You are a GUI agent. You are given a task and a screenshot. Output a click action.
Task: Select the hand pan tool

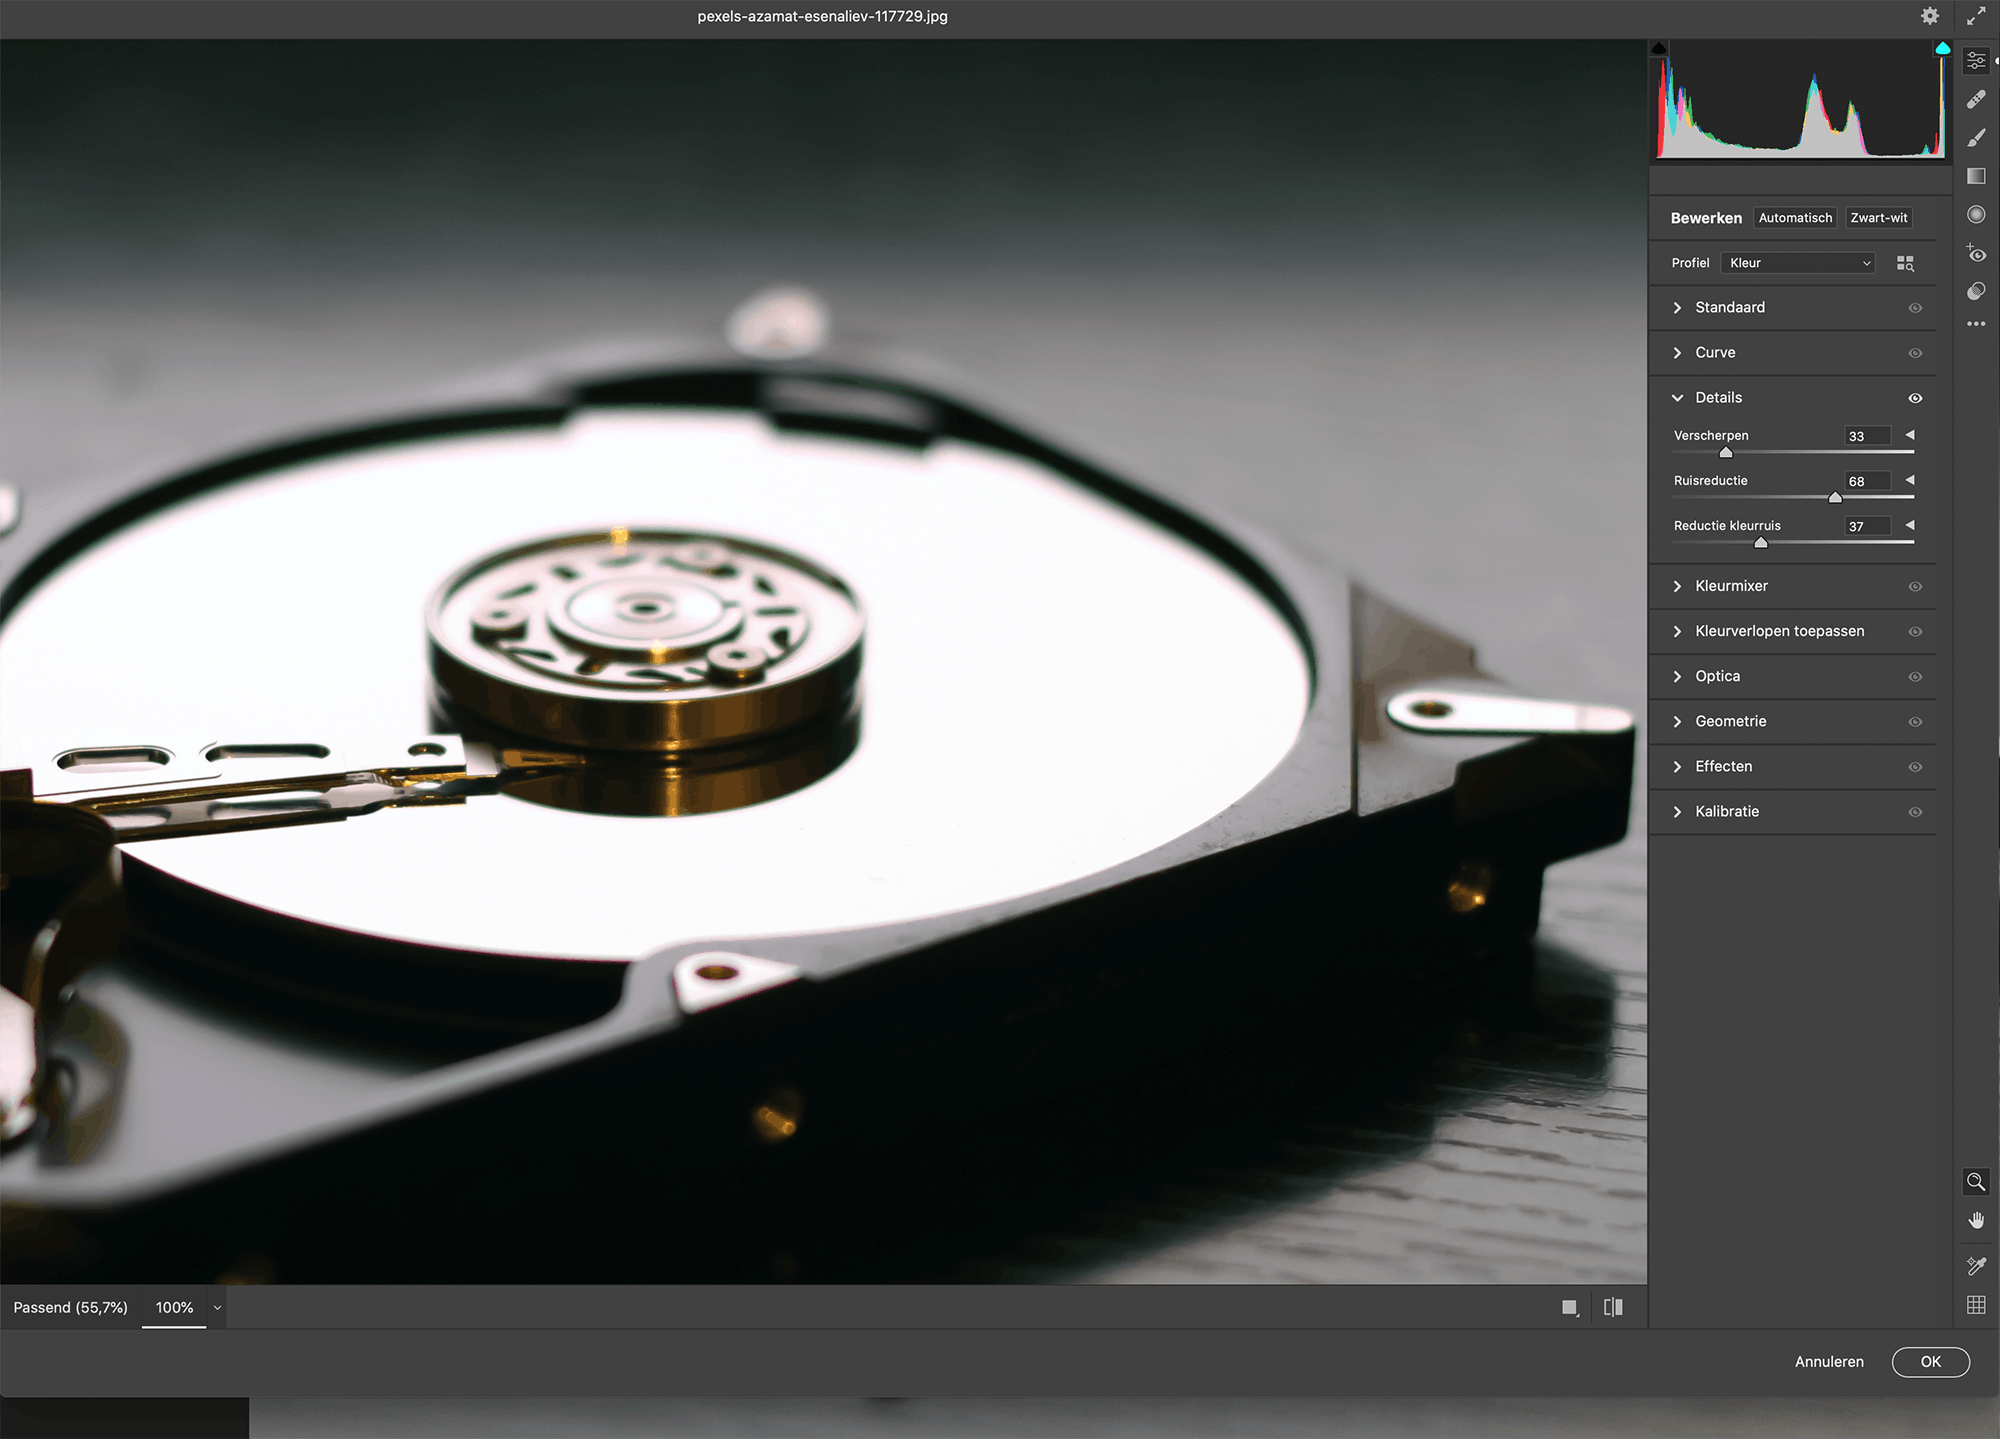point(1976,1220)
